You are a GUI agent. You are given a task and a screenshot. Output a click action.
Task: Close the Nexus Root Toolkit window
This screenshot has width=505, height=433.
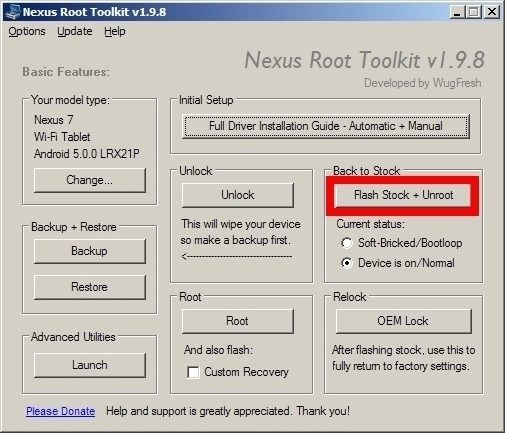click(492, 12)
